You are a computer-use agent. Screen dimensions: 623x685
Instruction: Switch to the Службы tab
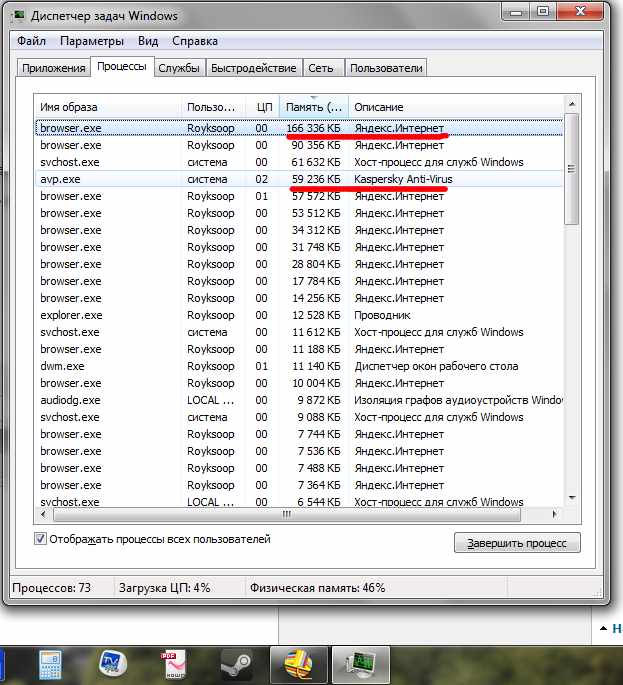[x=179, y=68]
